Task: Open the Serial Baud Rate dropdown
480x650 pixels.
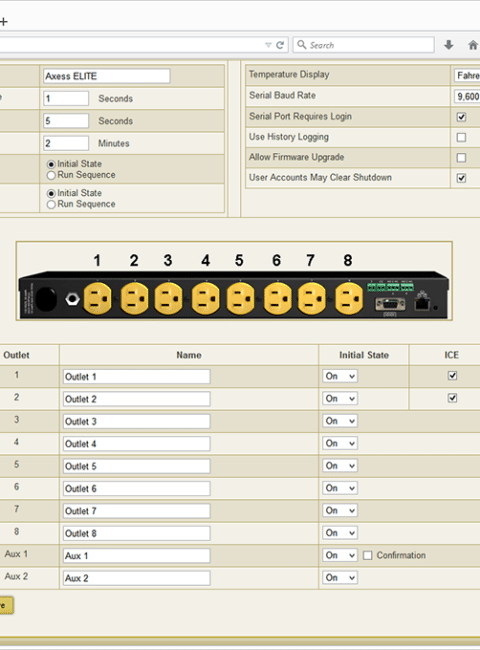Action: point(467,97)
